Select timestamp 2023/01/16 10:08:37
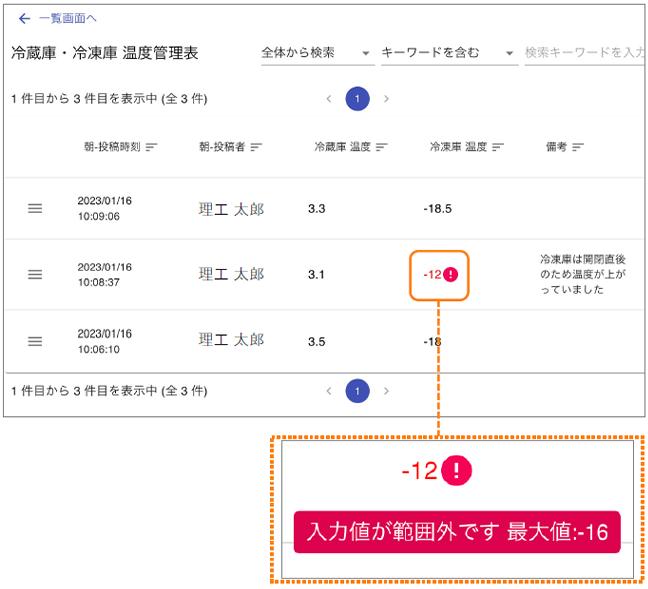 point(105,274)
